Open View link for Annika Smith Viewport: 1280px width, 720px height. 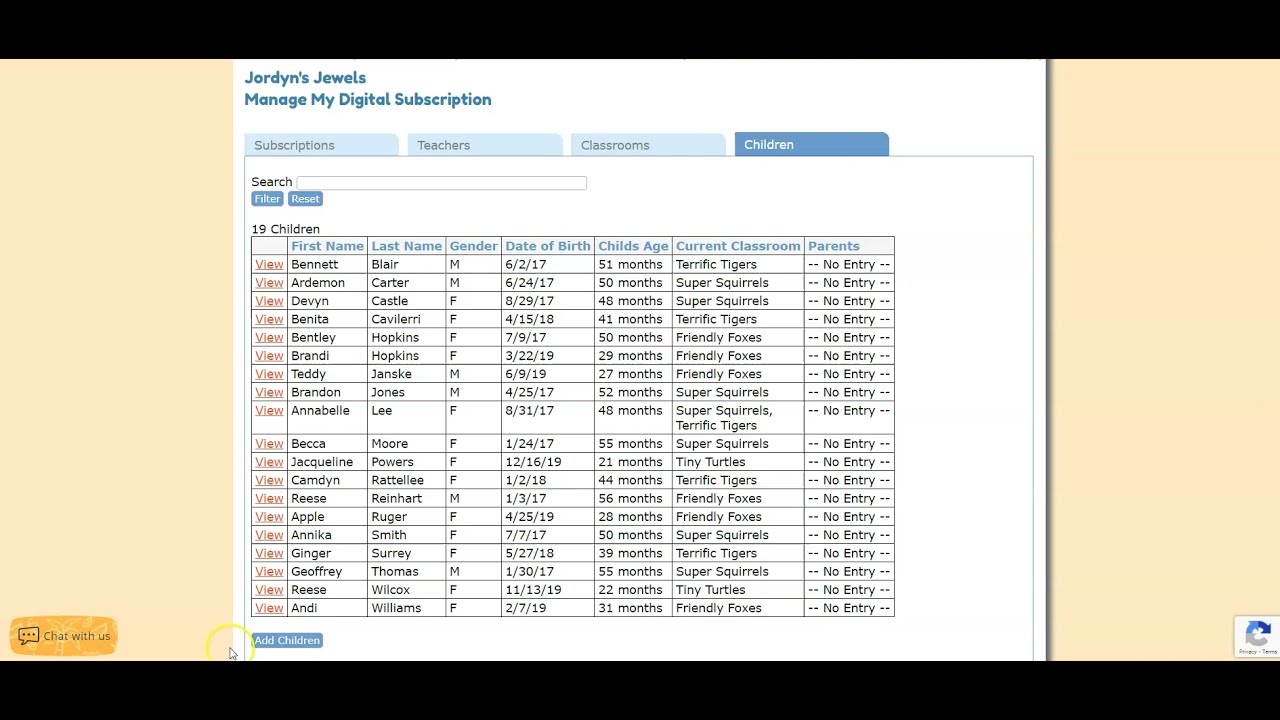point(269,535)
